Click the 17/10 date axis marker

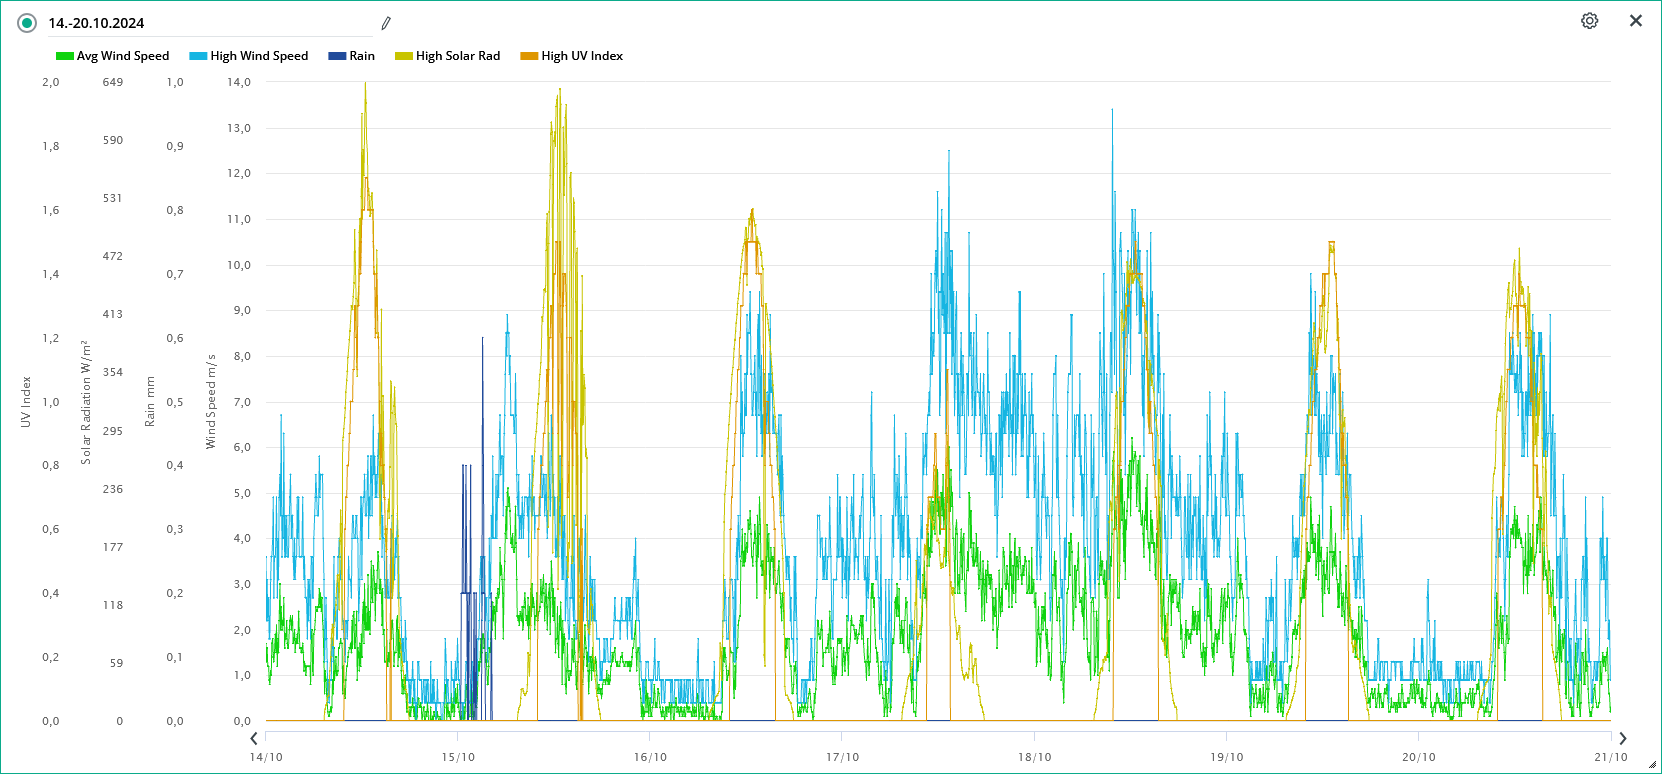pyautogui.click(x=842, y=757)
